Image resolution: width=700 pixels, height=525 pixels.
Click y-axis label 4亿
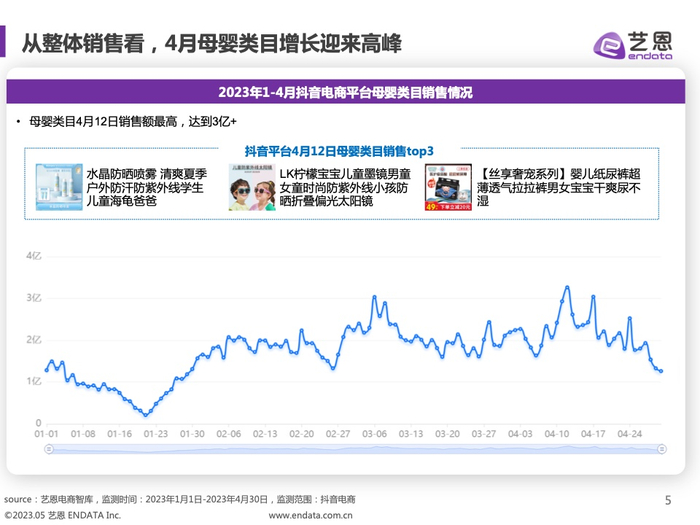coord(34,256)
